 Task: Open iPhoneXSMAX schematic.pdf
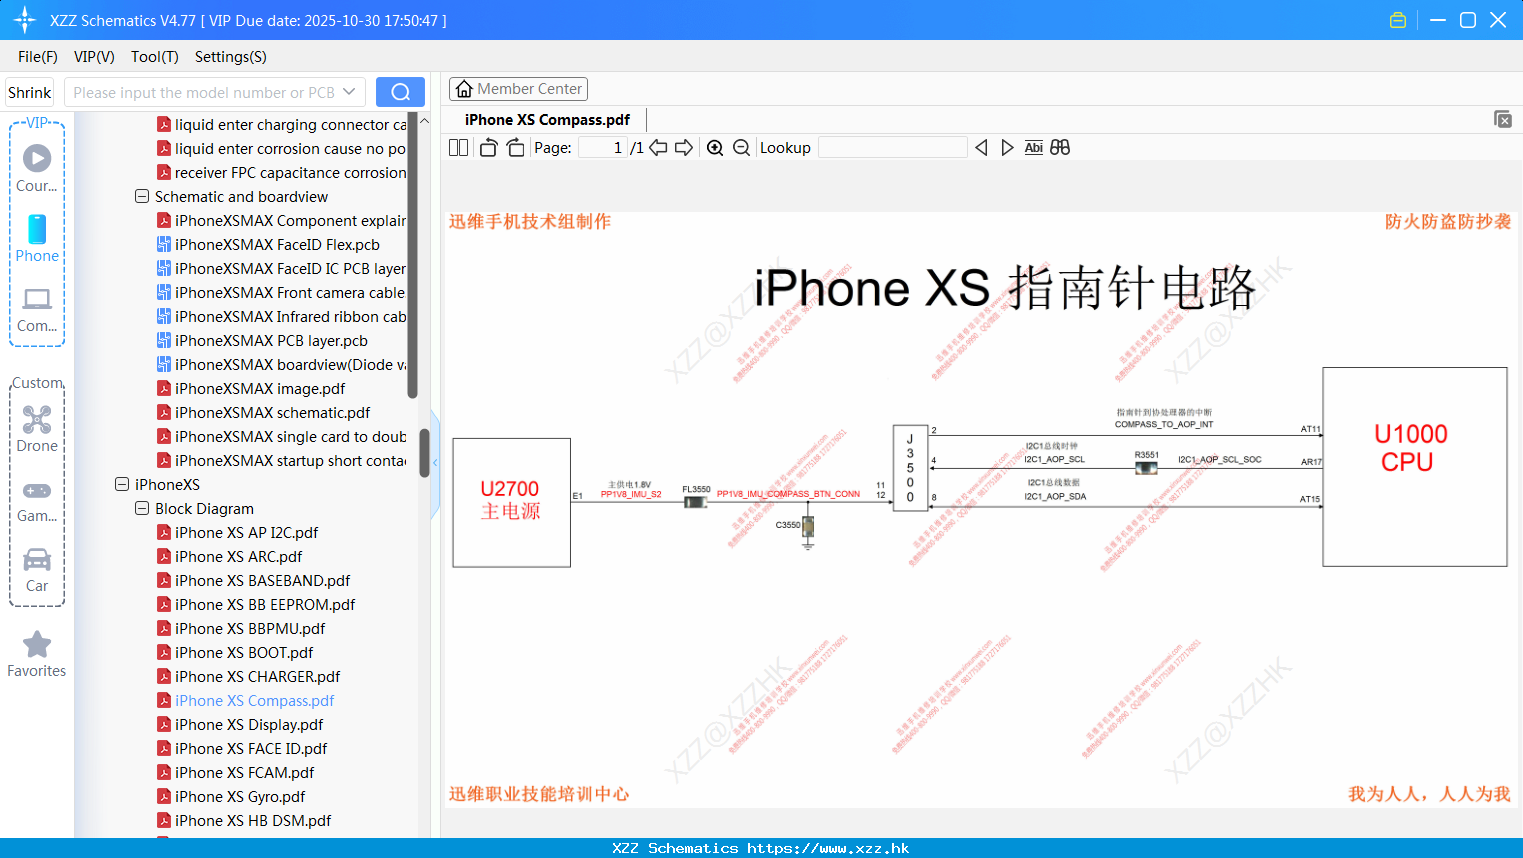click(272, 413)
